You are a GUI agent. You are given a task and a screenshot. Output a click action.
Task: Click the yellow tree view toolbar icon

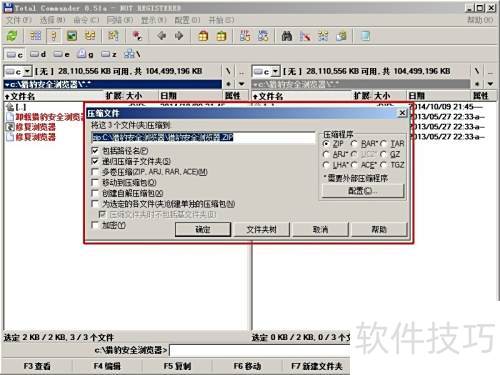(x=90, y=36)
